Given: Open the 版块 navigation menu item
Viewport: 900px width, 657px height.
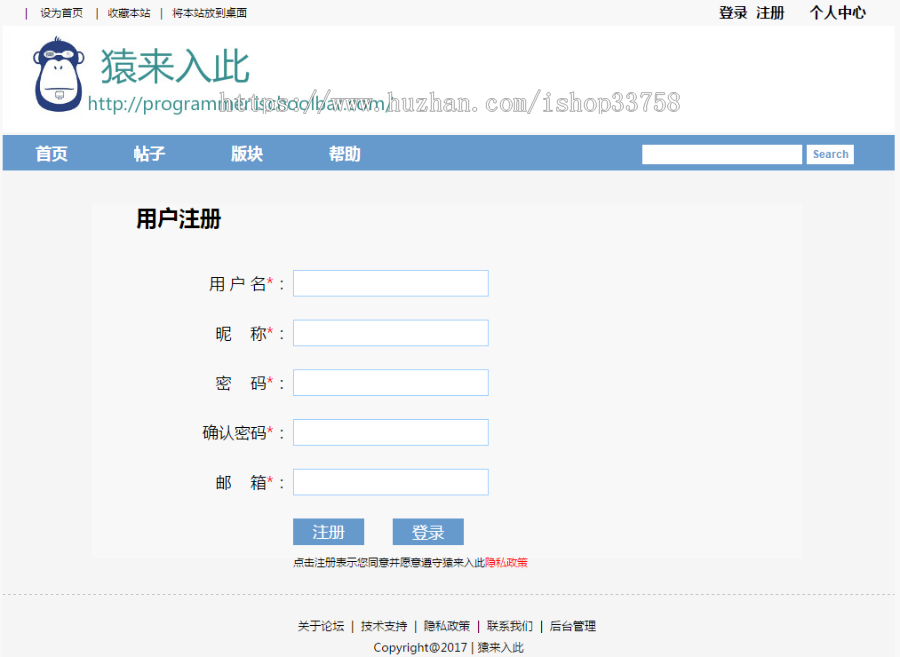Looking at the screenshot, I should coord(246,154).
